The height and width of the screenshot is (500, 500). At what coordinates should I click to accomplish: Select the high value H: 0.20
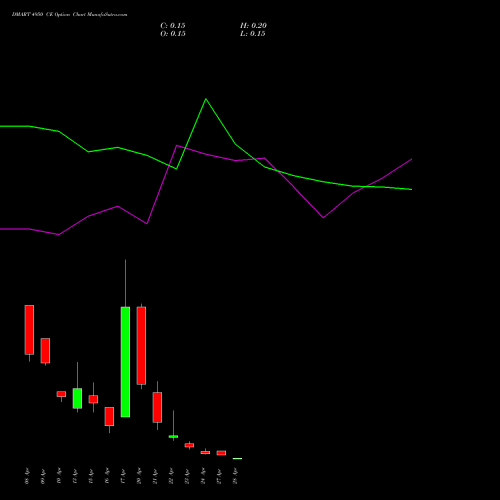pyautogui.click(x=253, y=26)
